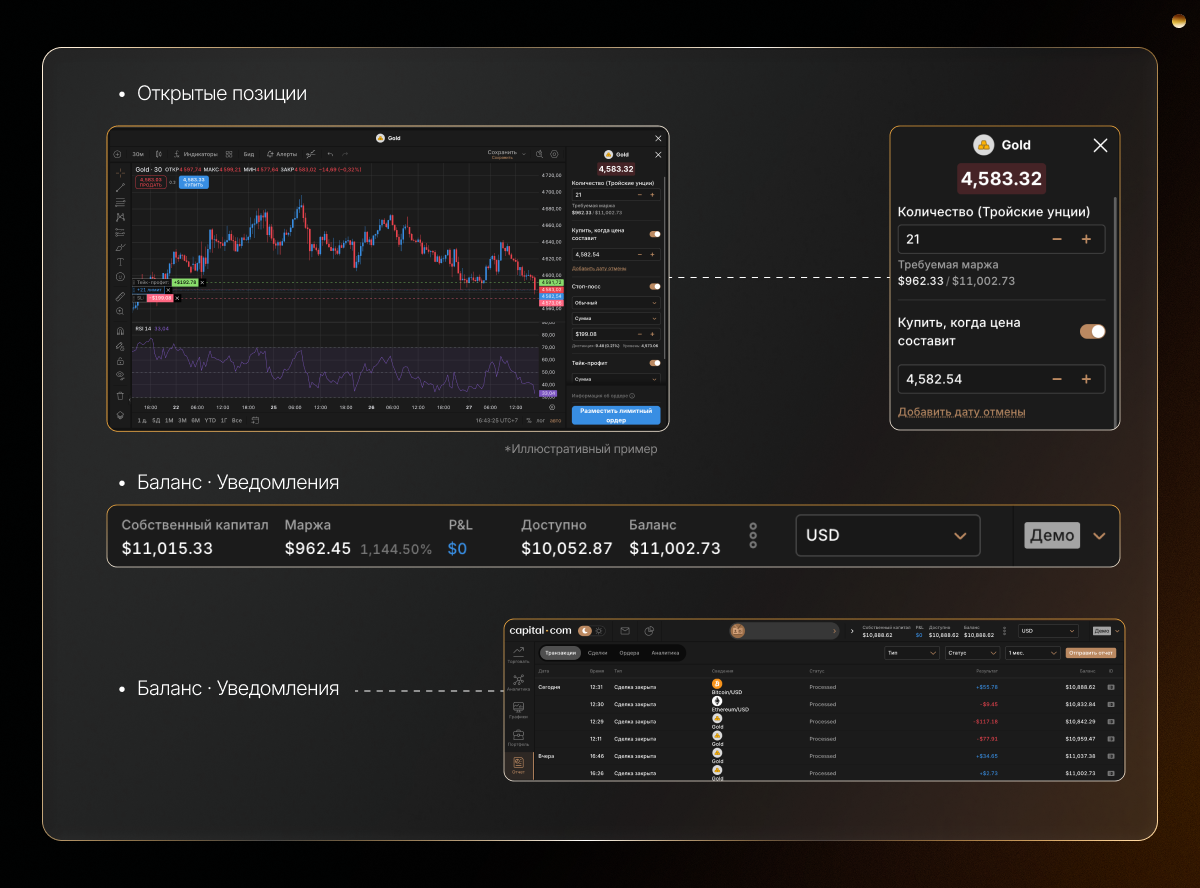This screenshot has width=1200, height=888.
Task: Click the Демо badge in balance bar
Action: click(1052, 535)
